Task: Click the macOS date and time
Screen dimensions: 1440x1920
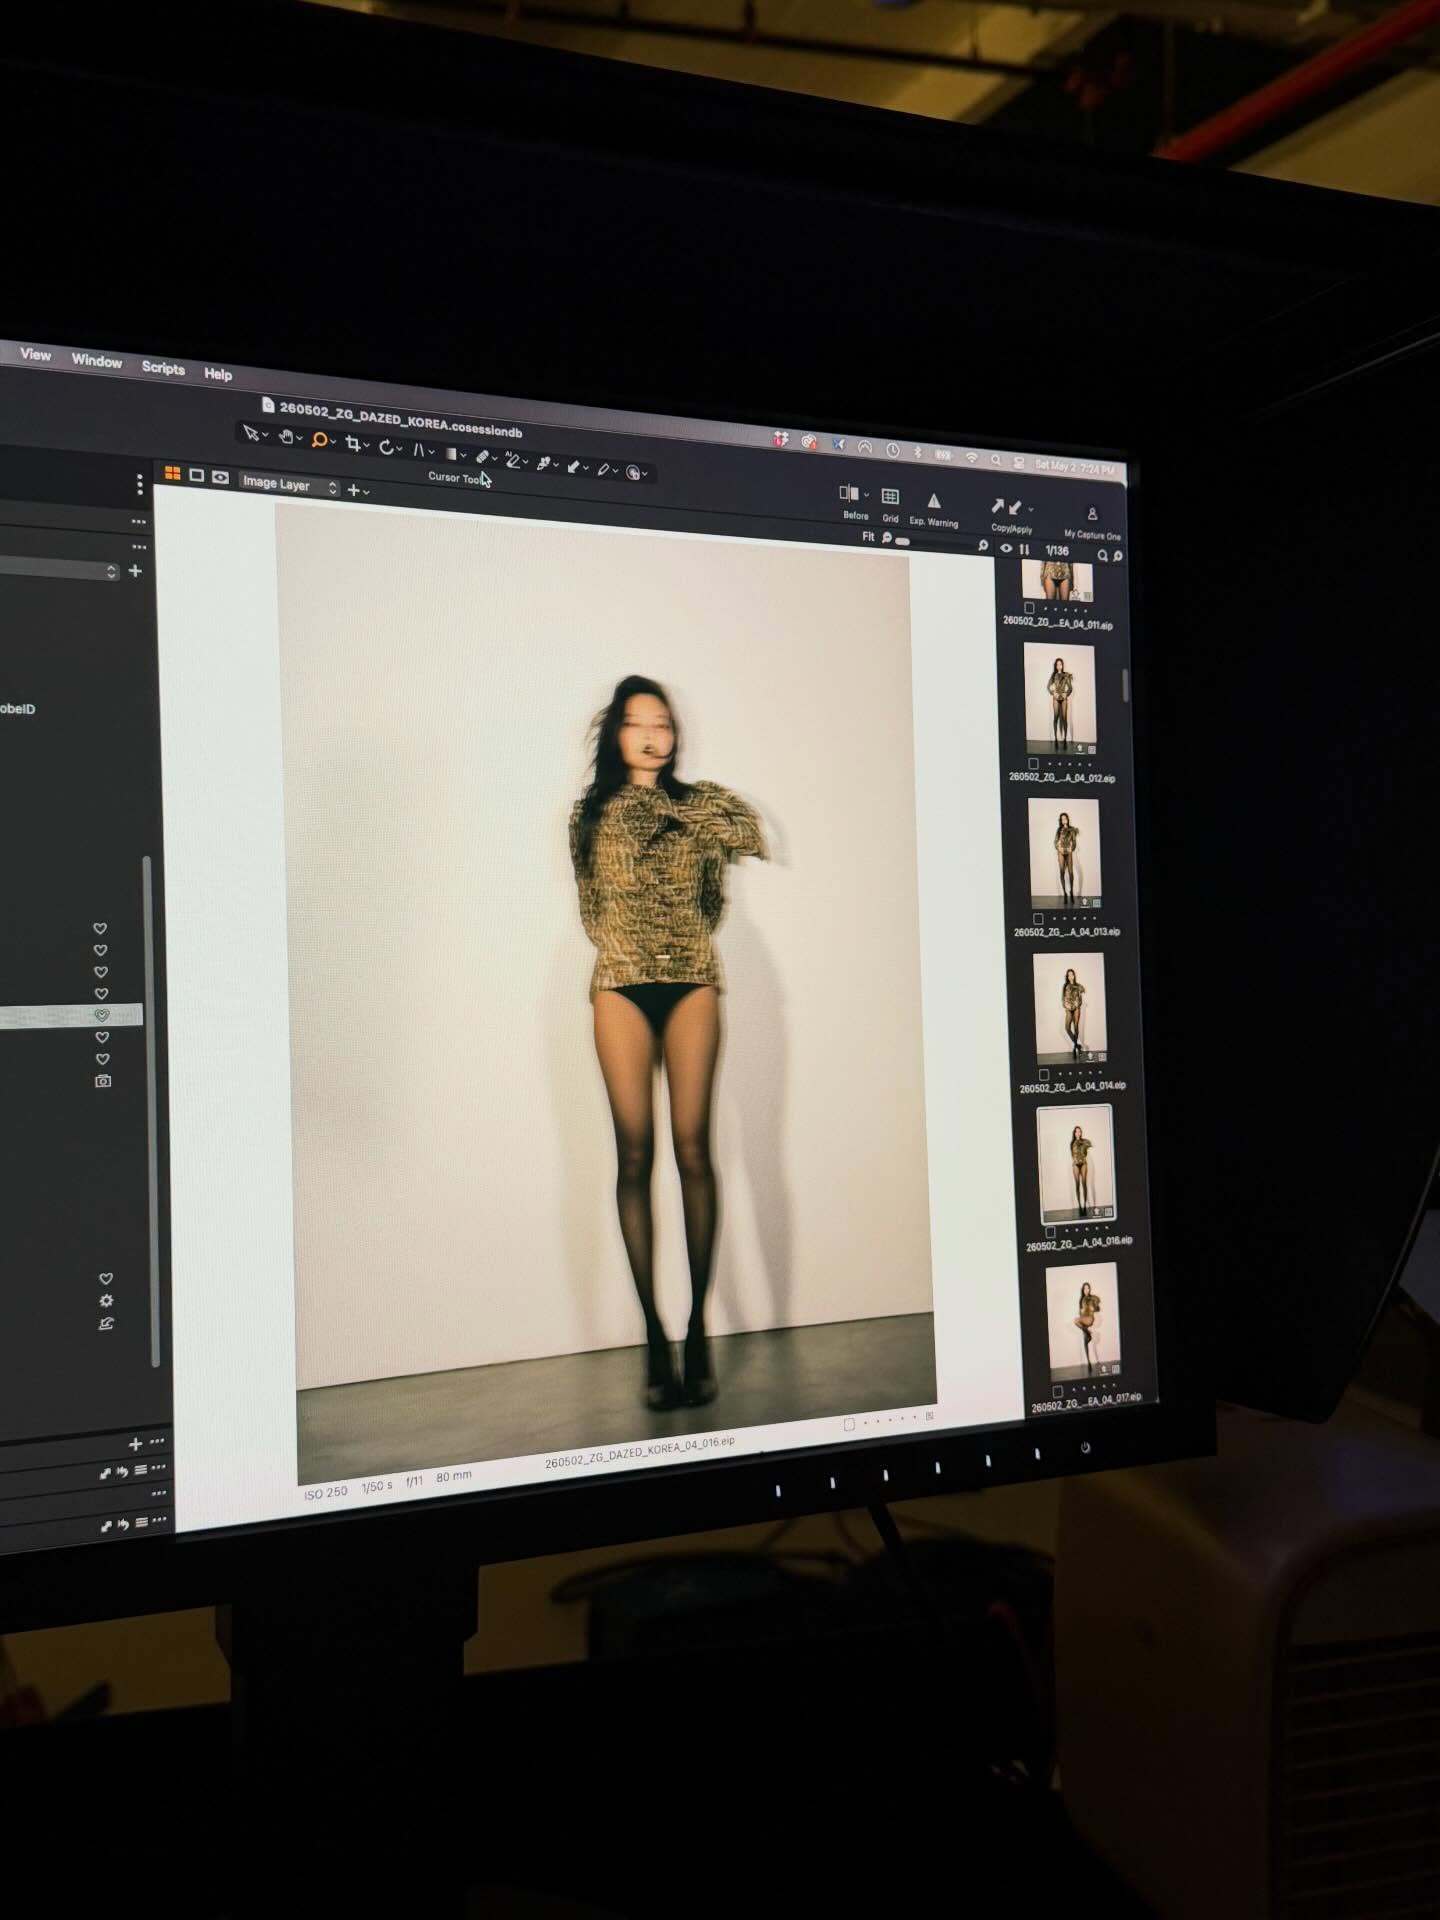Action: 1075,467
